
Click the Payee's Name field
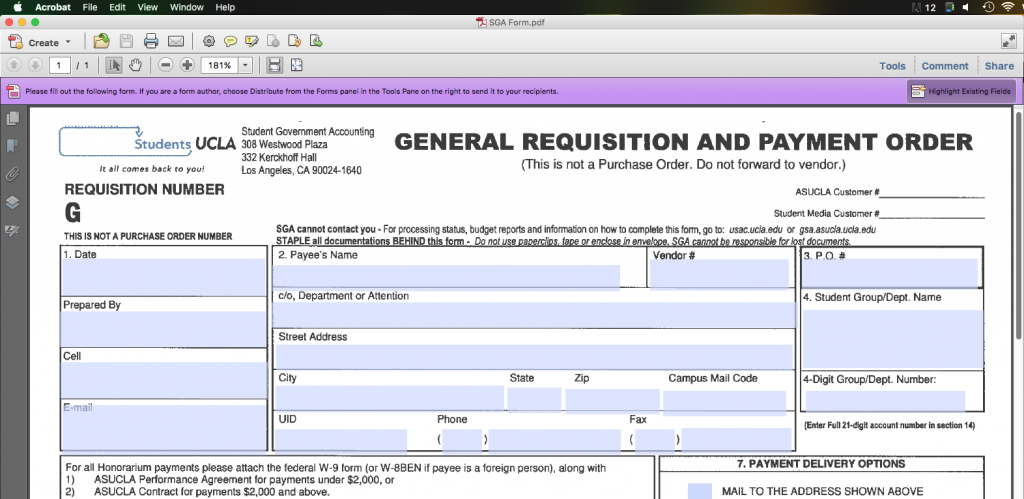click(447, 277)
